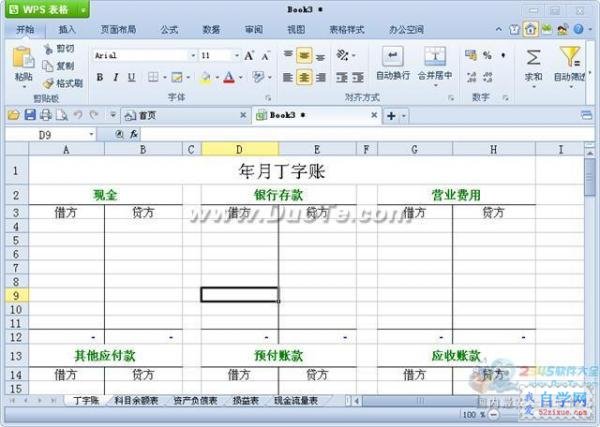Image resolution: width=600 pixels, height=427 pixels.
Task: Click the increase indent icon
Action: [358, 78]
